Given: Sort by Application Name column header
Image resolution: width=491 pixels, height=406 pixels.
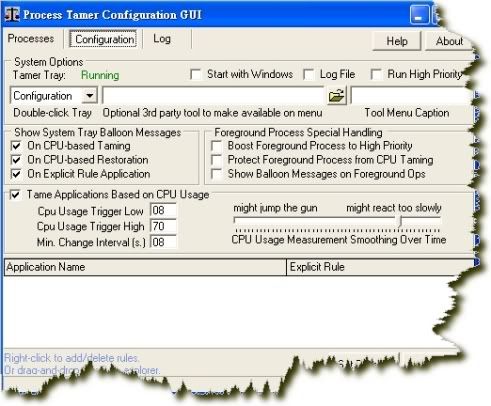Looking at the screenshot, I should coord(145,267).
